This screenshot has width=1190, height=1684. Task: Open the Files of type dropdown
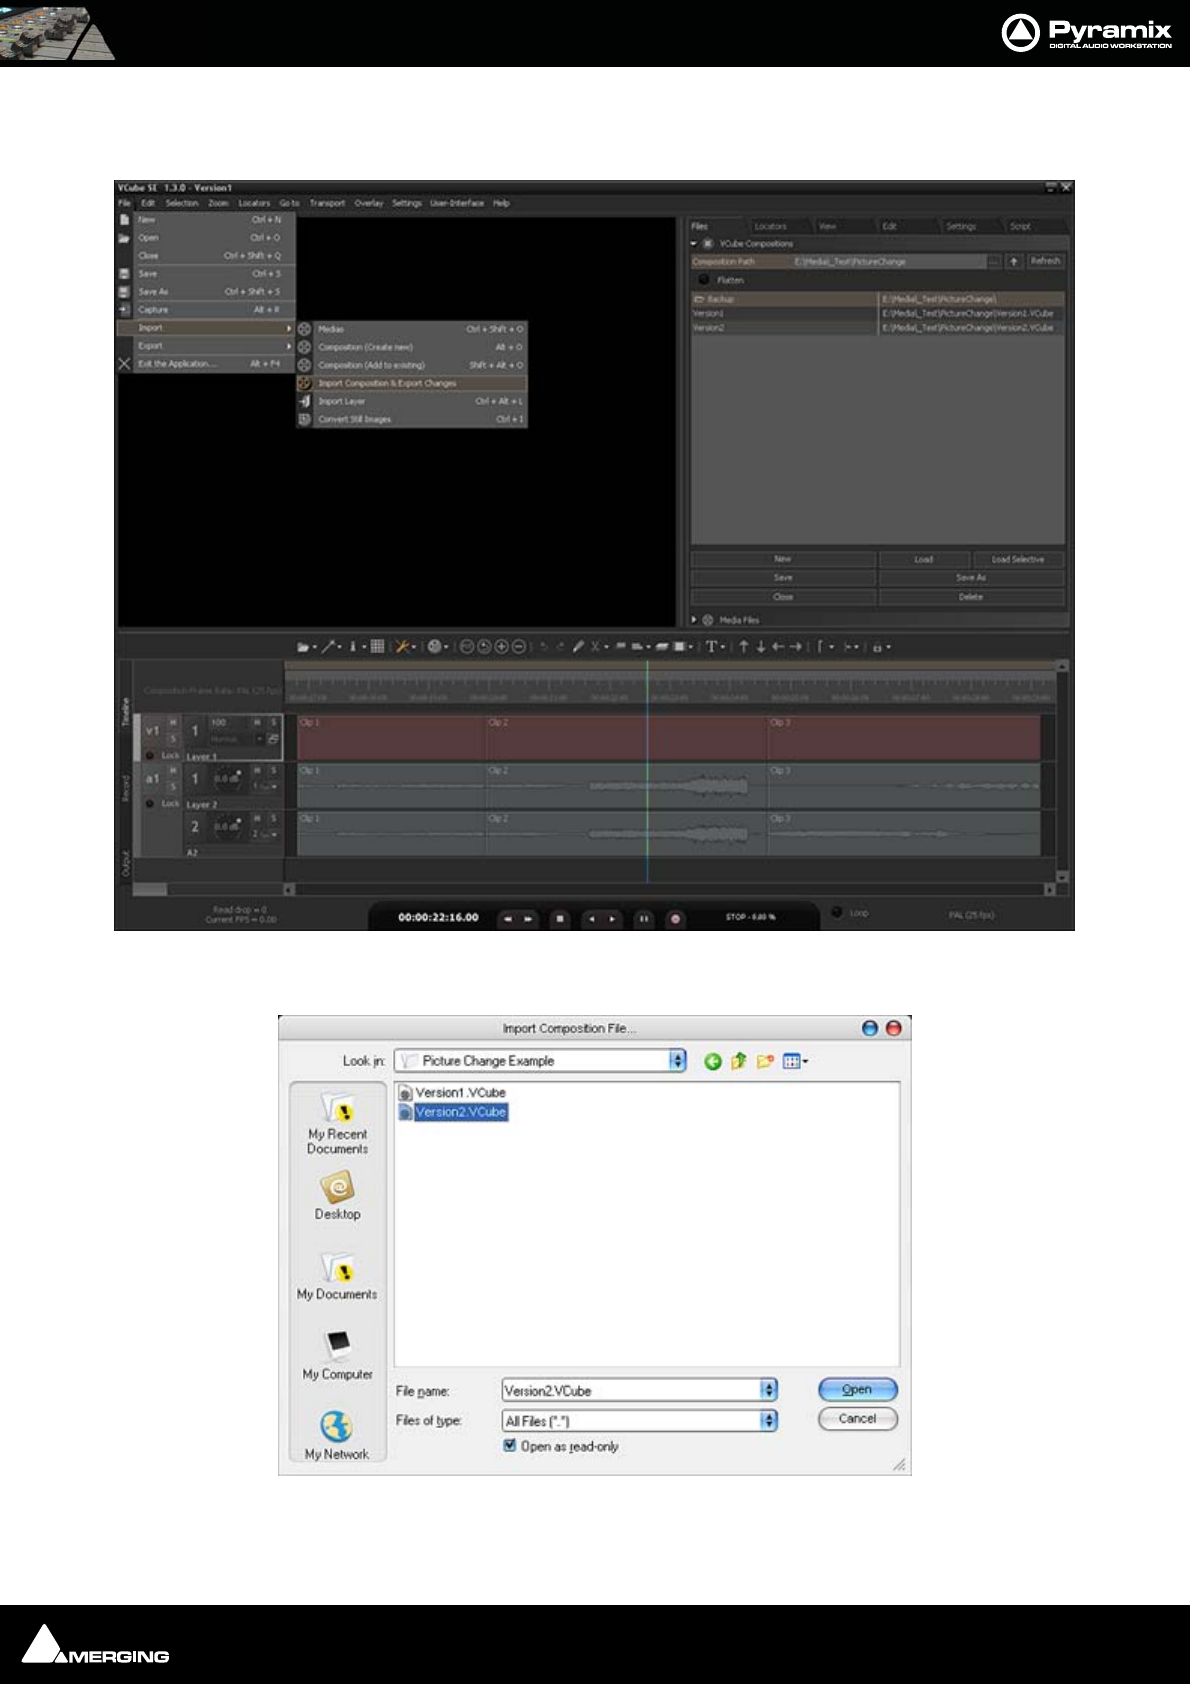tap(769, 1420)
